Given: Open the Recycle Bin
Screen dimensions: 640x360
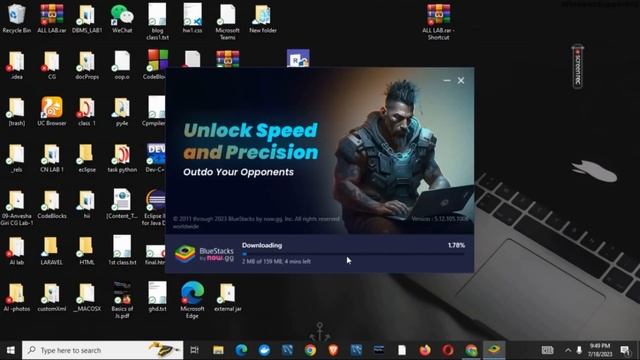Looking at the screenshot, I should pyautogui.click(x=17, y=18).
